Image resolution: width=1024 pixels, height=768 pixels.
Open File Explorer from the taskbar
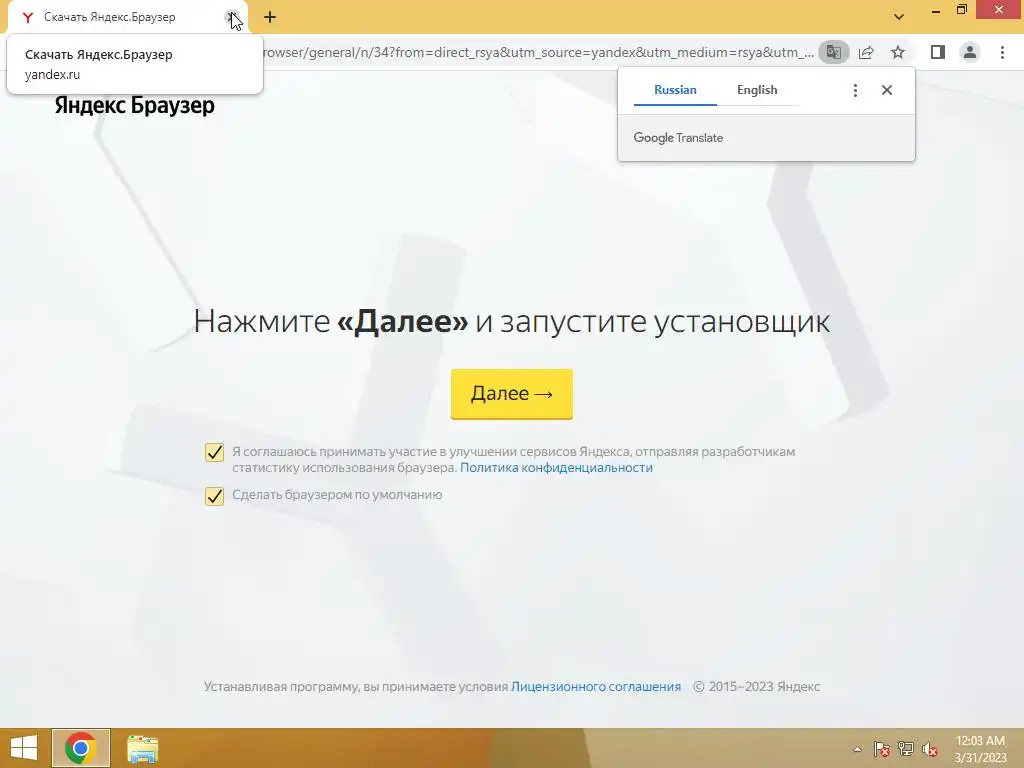(x=142, y=748)
